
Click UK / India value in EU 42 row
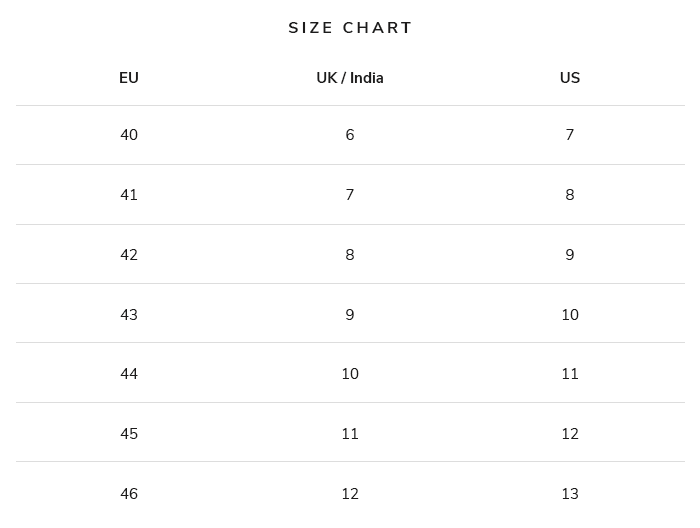(x=350, y=255)
